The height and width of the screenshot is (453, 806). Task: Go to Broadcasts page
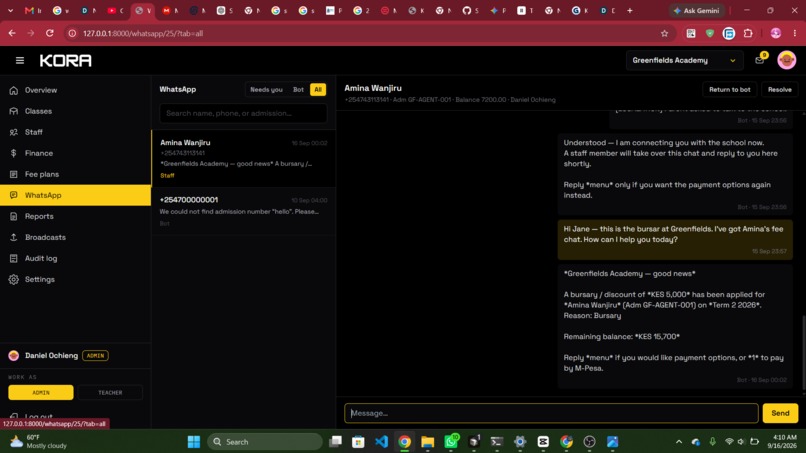[76, 238]
